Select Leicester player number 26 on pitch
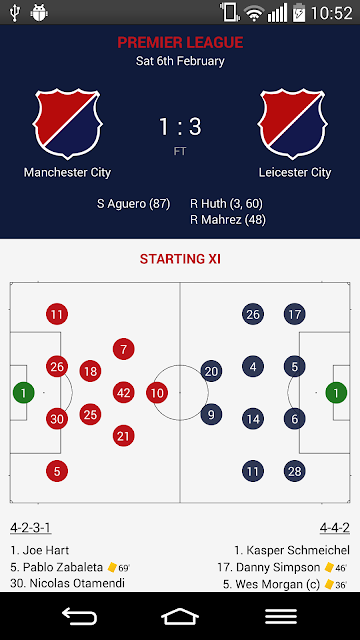360x640 pixels. pos(253,314)
